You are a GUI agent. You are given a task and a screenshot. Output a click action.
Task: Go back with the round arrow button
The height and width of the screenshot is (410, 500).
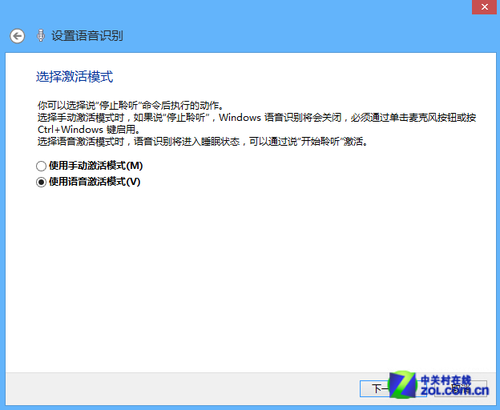[x=17, y=36]
